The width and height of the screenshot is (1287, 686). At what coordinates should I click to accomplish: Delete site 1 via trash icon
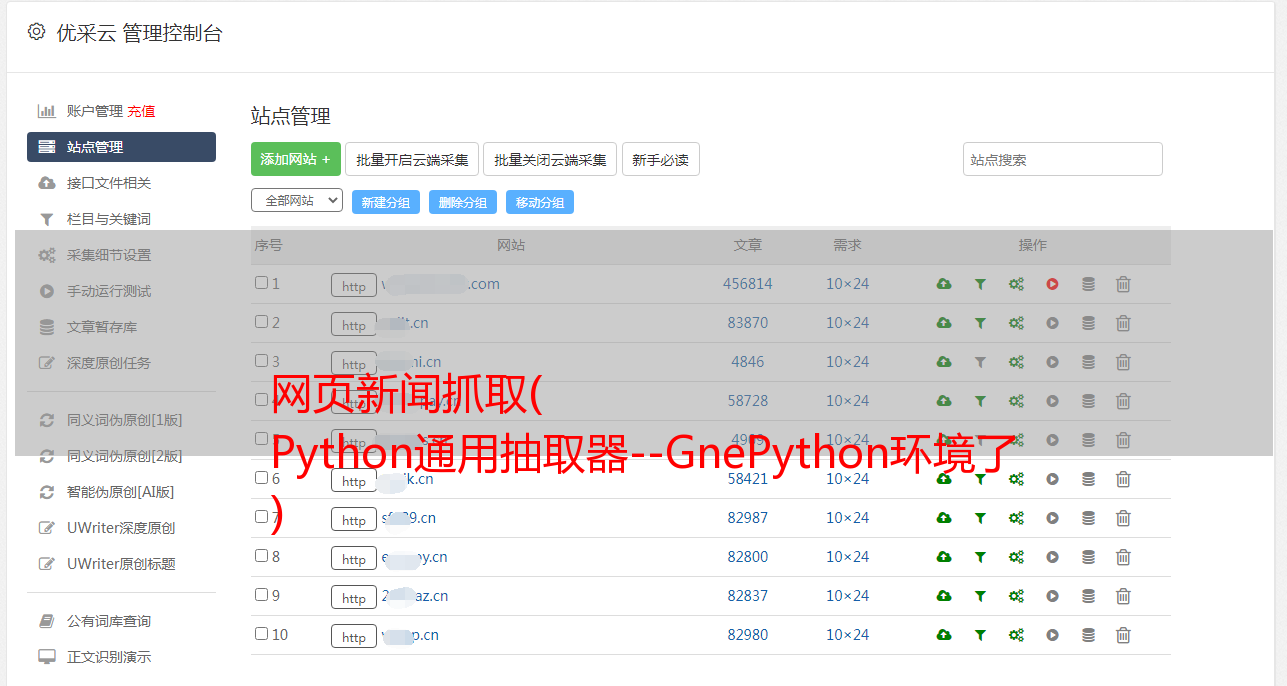pyautogui.click(x=1123, y=284)
